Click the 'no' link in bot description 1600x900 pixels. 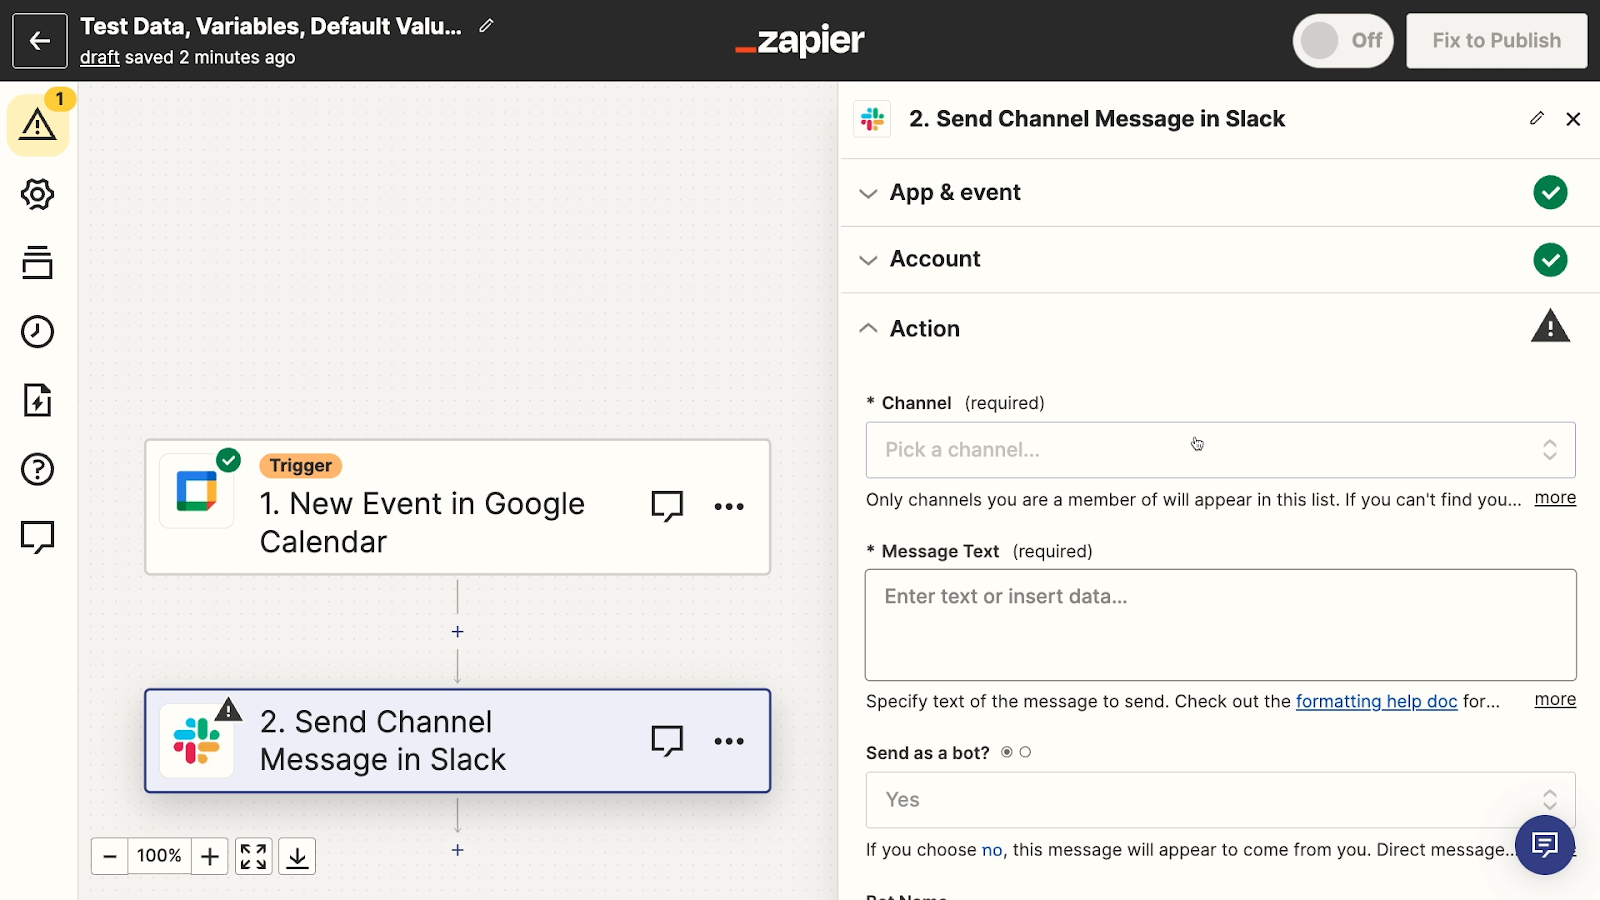pyautogui.click(x=992, y=850)
